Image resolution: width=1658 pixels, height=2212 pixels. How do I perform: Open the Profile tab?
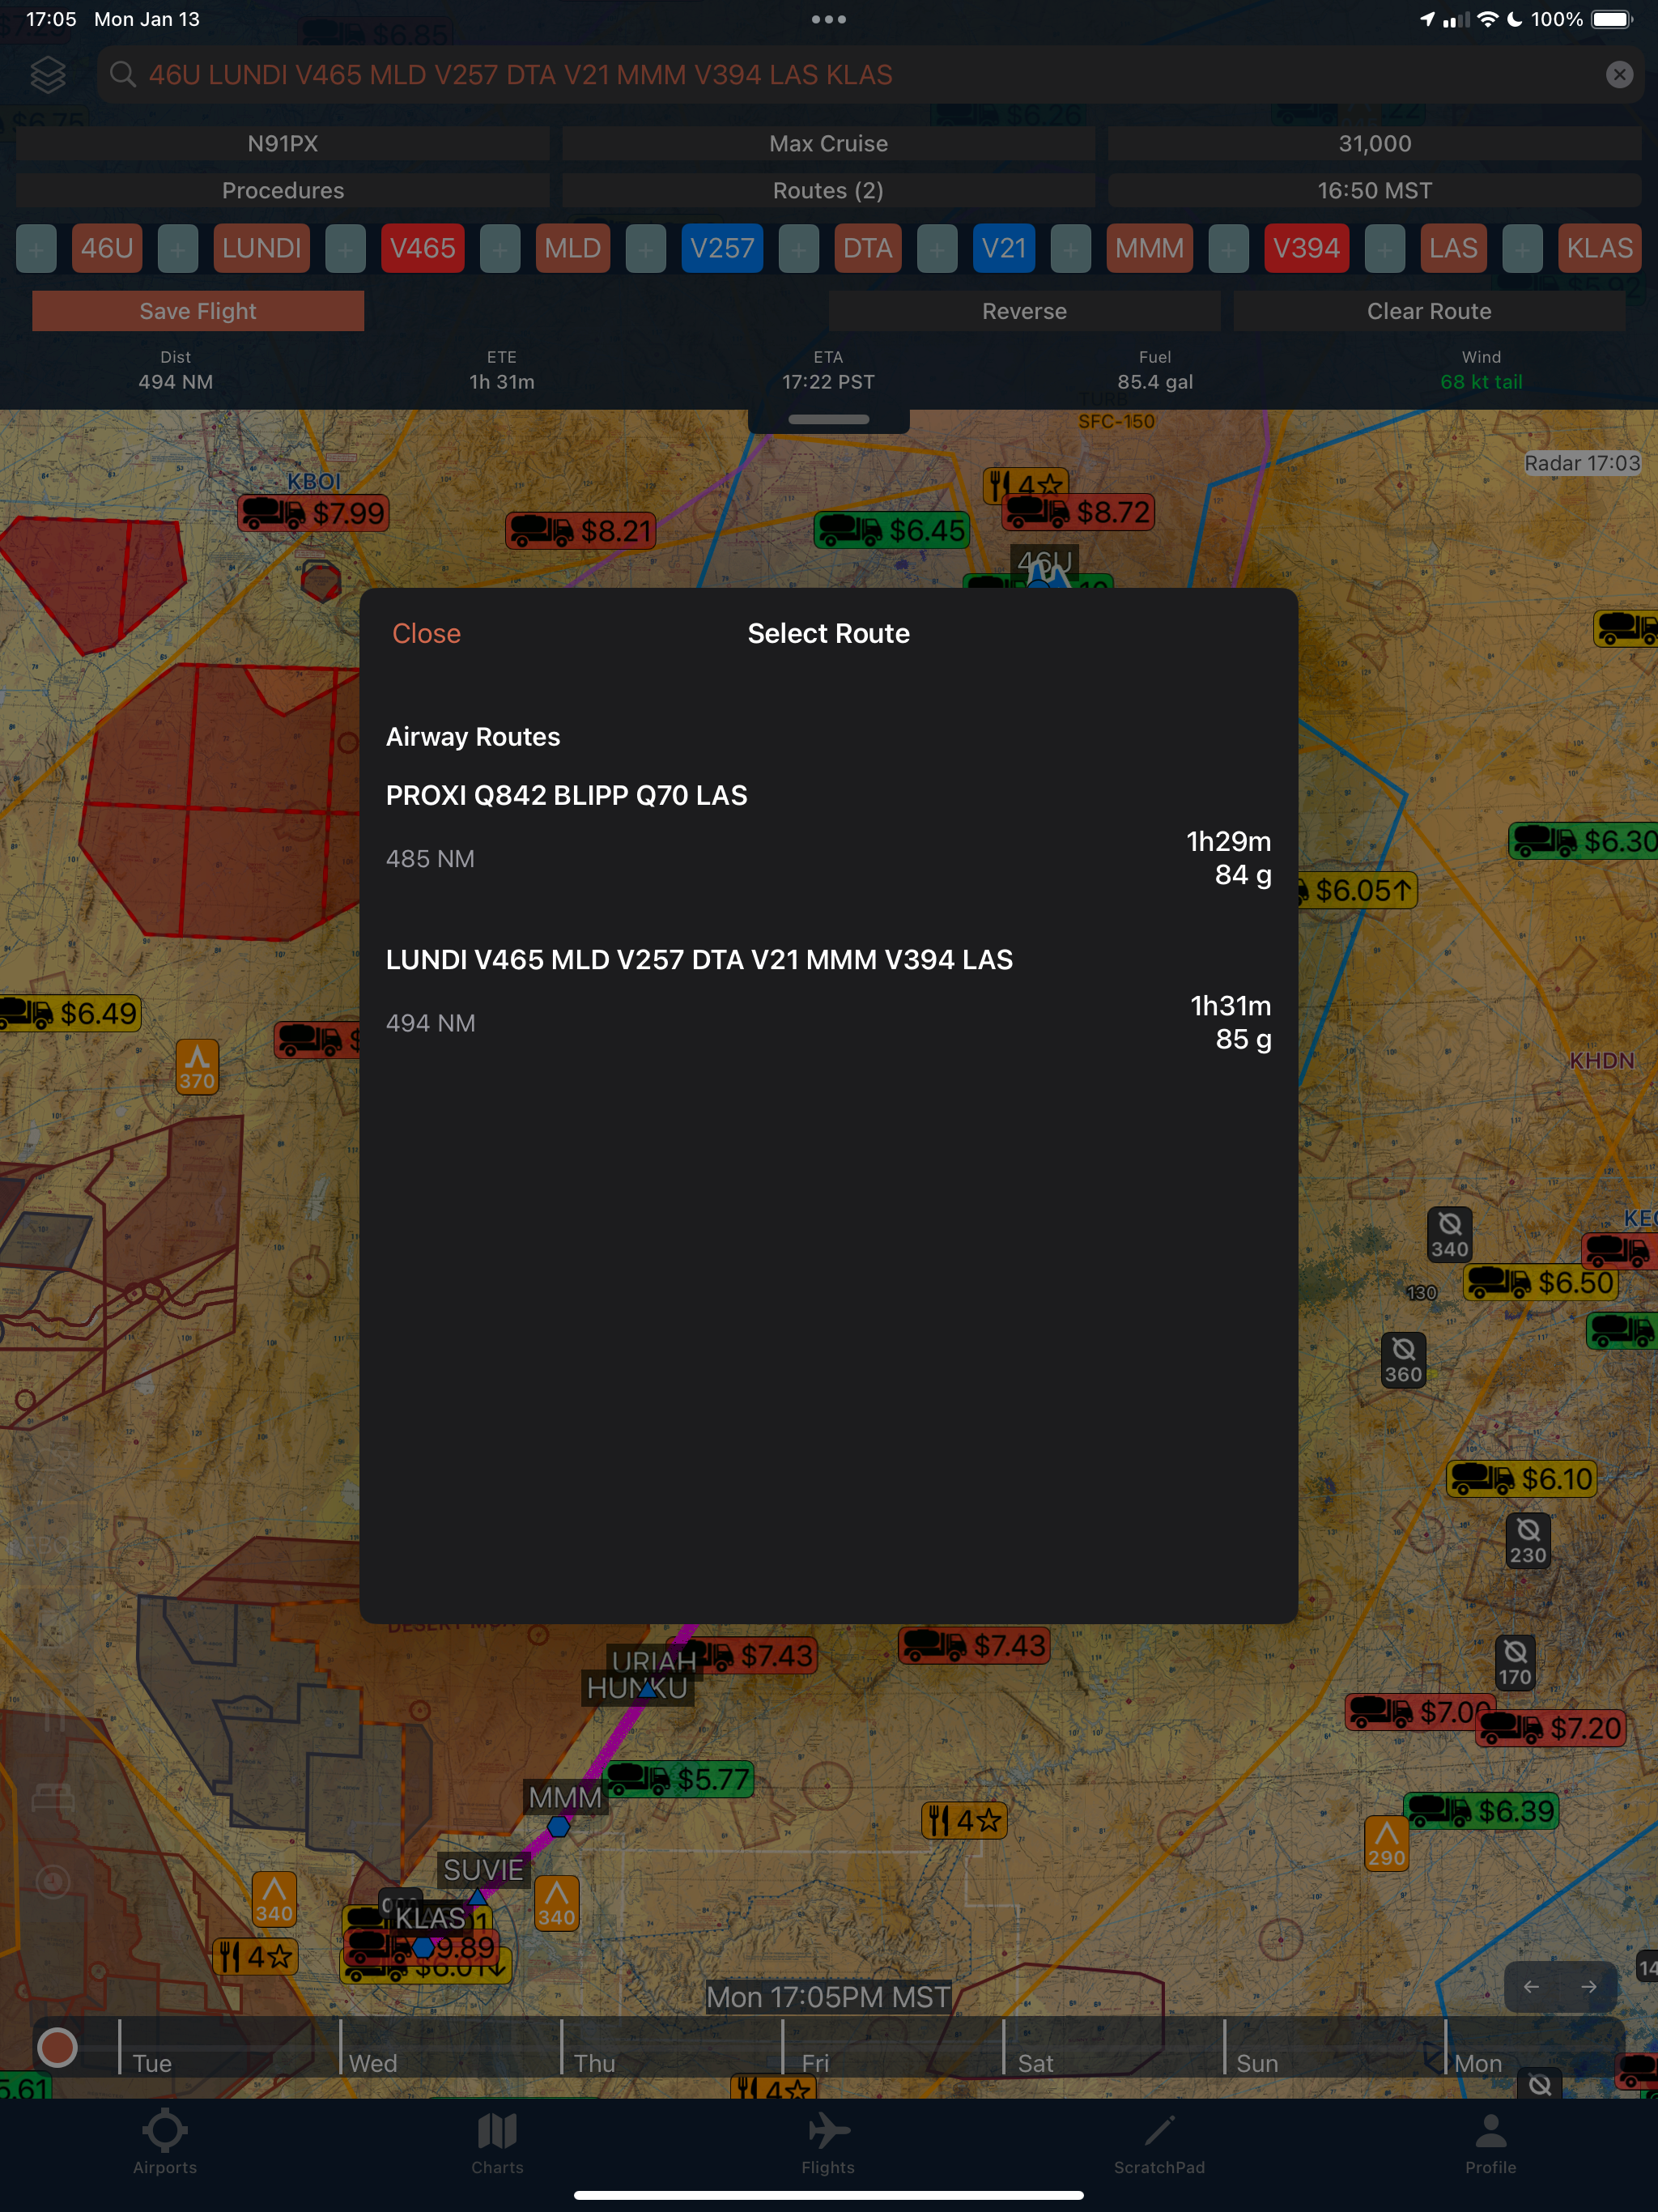[x=1490, y=2143]
